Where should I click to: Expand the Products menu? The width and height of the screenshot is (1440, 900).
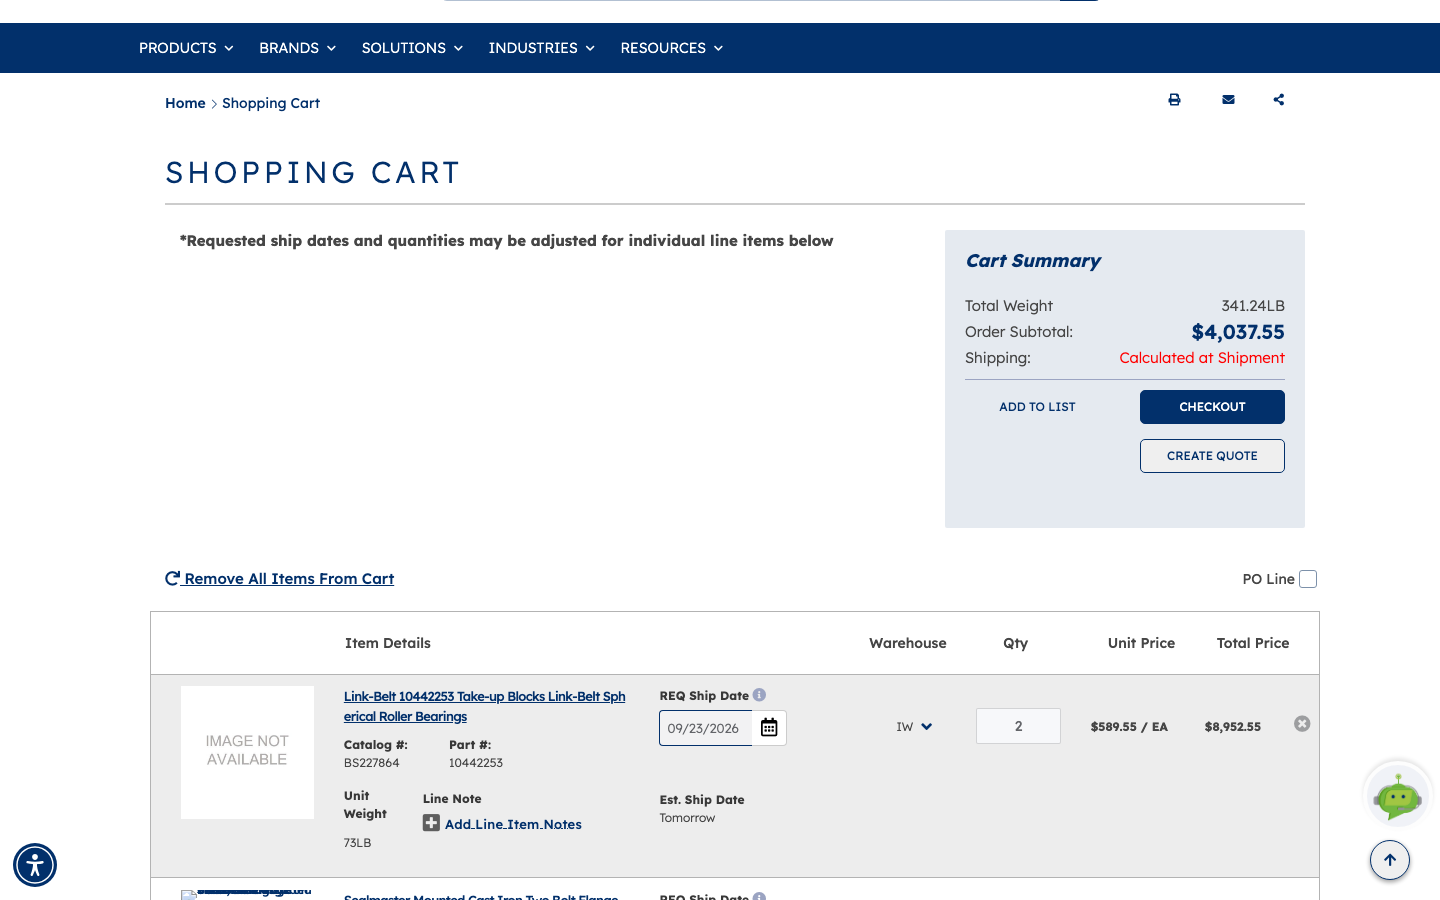pos(186,48)
